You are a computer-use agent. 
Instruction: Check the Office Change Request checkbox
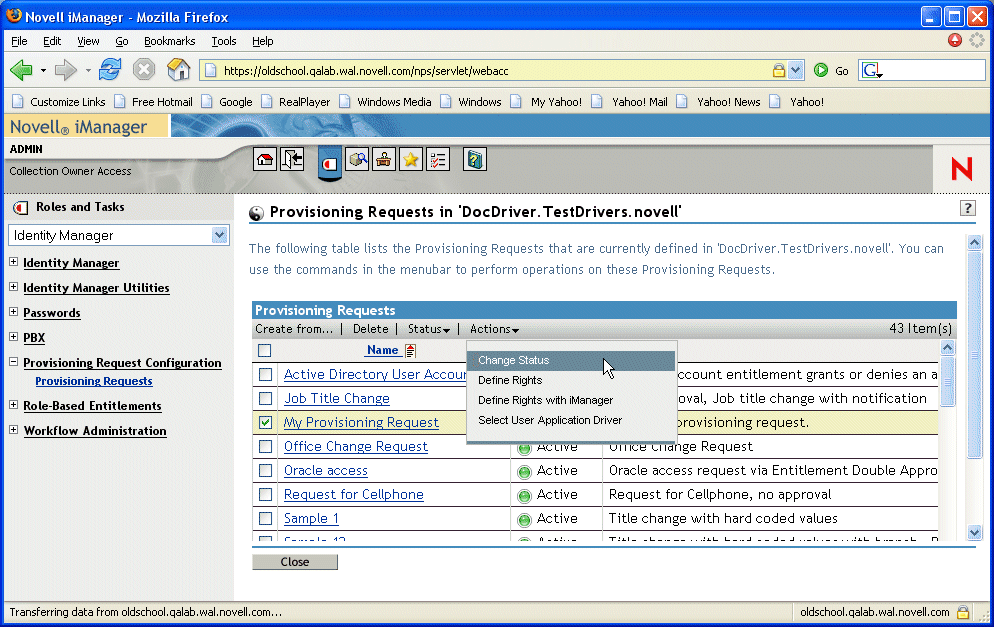266,446
